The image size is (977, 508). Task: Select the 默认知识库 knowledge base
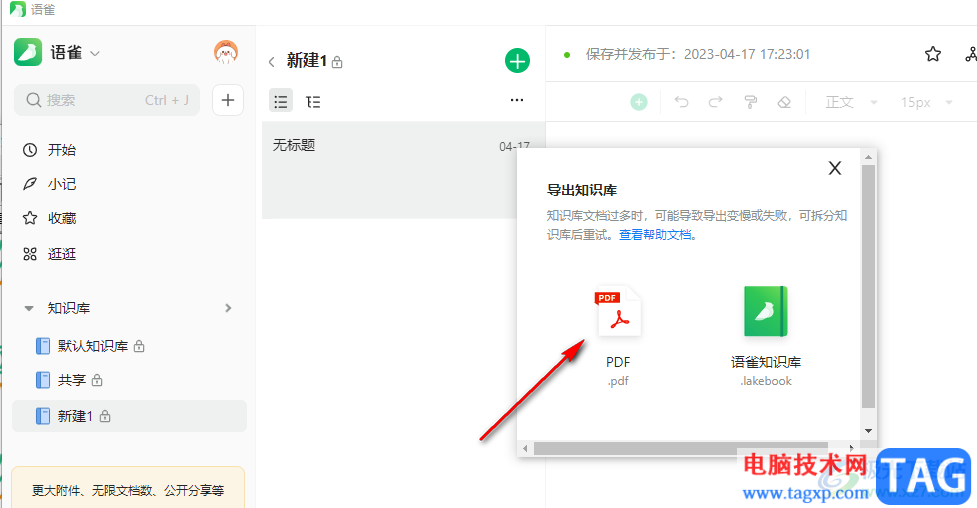click(x=129, y=346)
